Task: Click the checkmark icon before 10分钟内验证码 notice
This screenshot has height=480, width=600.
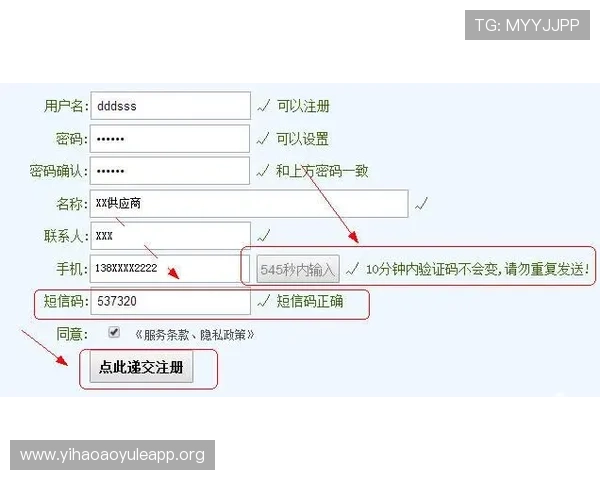Action: pyautogui.click(x=352, y=269)
